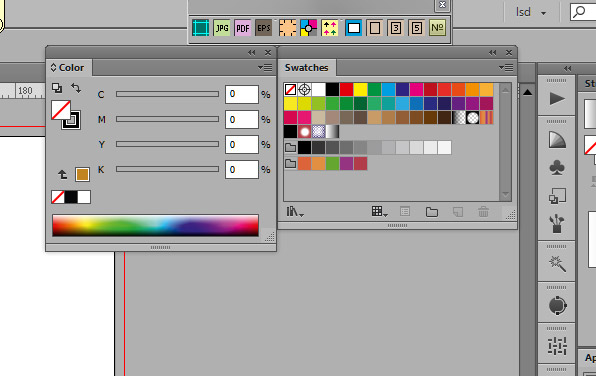The width and height of the screenshot is (596, 376).
Task: Select the grayscale color group folder
Action: [290, 147]
